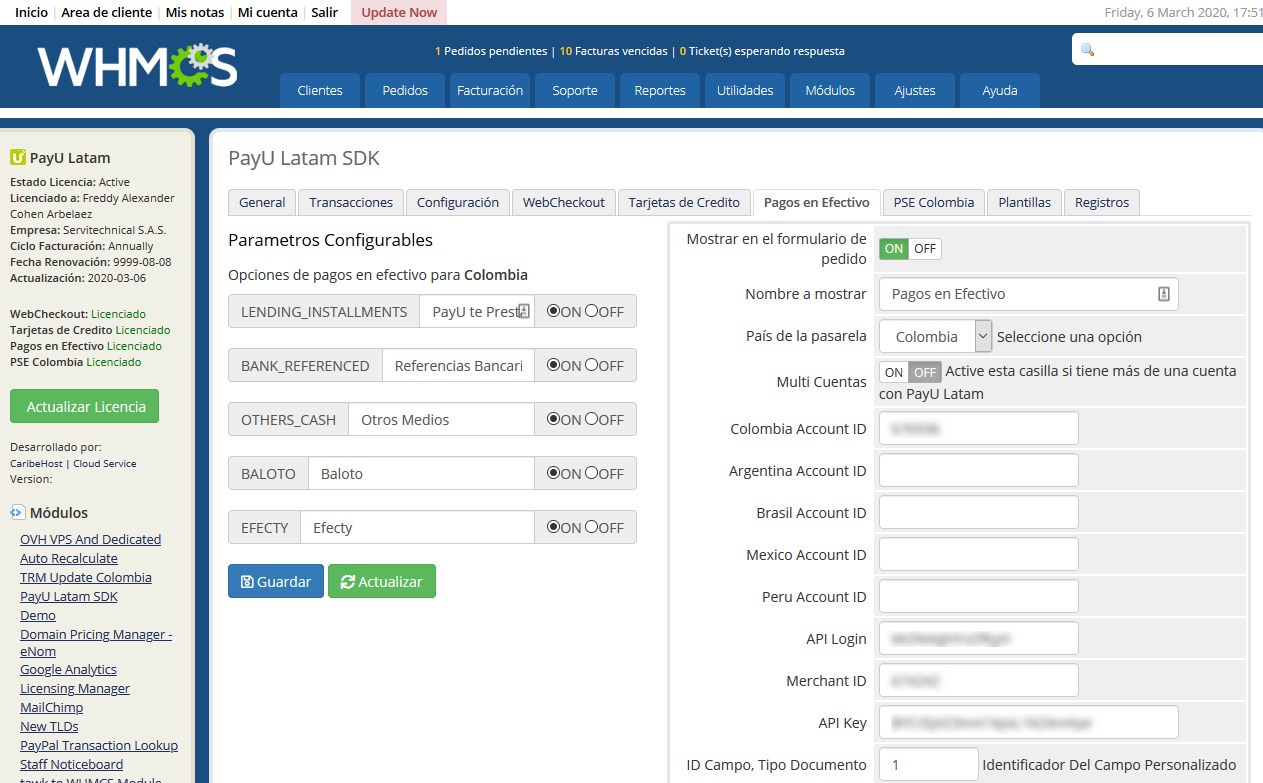The image size is (1263, 783).
Task: Click the password manager icon in Nombre a mostrar field
Action: pyautogui.click(x=1163, y=294)
